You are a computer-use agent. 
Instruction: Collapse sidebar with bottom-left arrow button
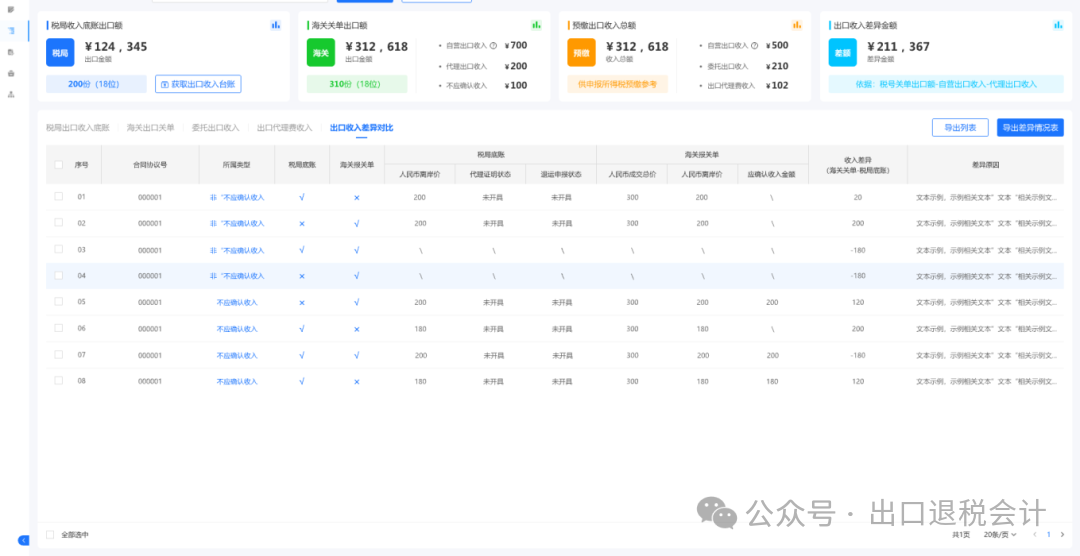[x=24, y=540]
